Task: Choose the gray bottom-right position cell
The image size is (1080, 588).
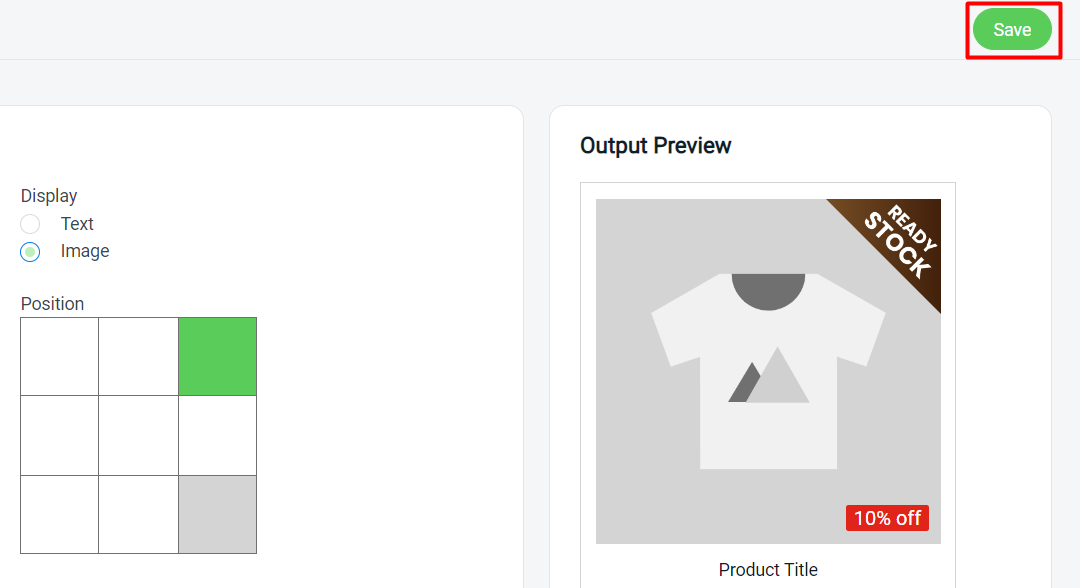Action: pos(217,514)
